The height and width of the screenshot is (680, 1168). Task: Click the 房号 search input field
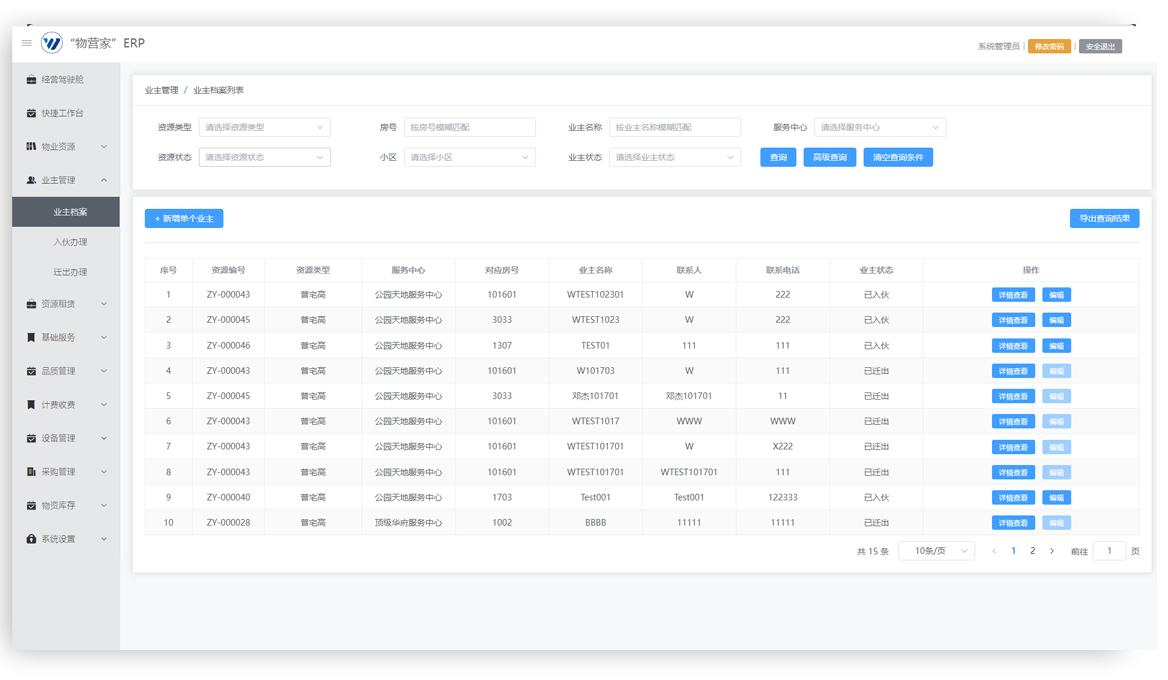469,128
